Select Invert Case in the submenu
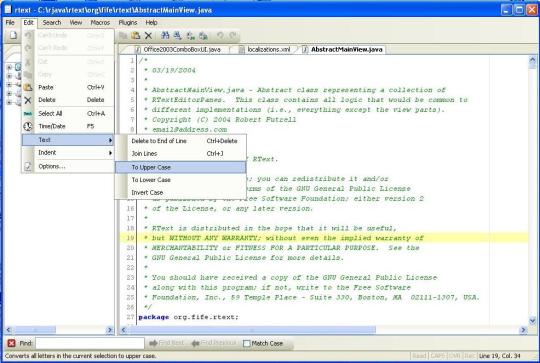Screen dimensions: 540x363 (x=180, y=193)
